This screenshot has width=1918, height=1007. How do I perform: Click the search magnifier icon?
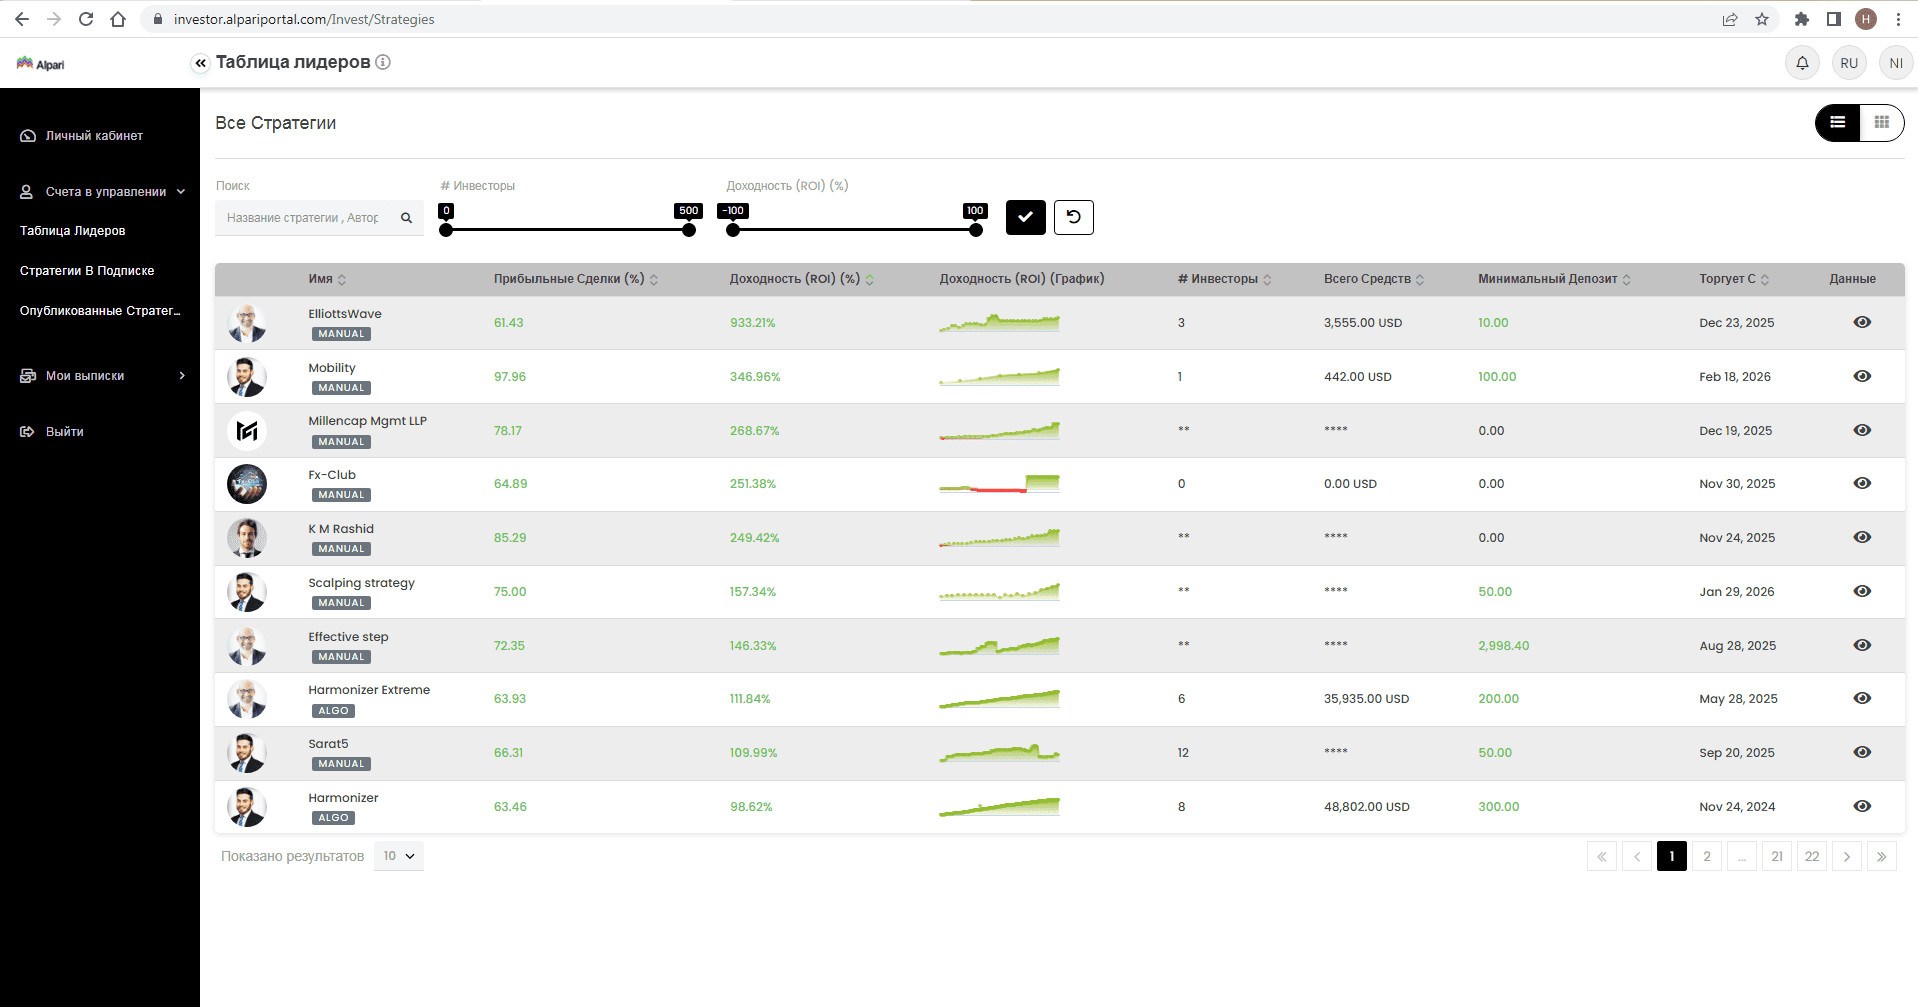point(407,218)
